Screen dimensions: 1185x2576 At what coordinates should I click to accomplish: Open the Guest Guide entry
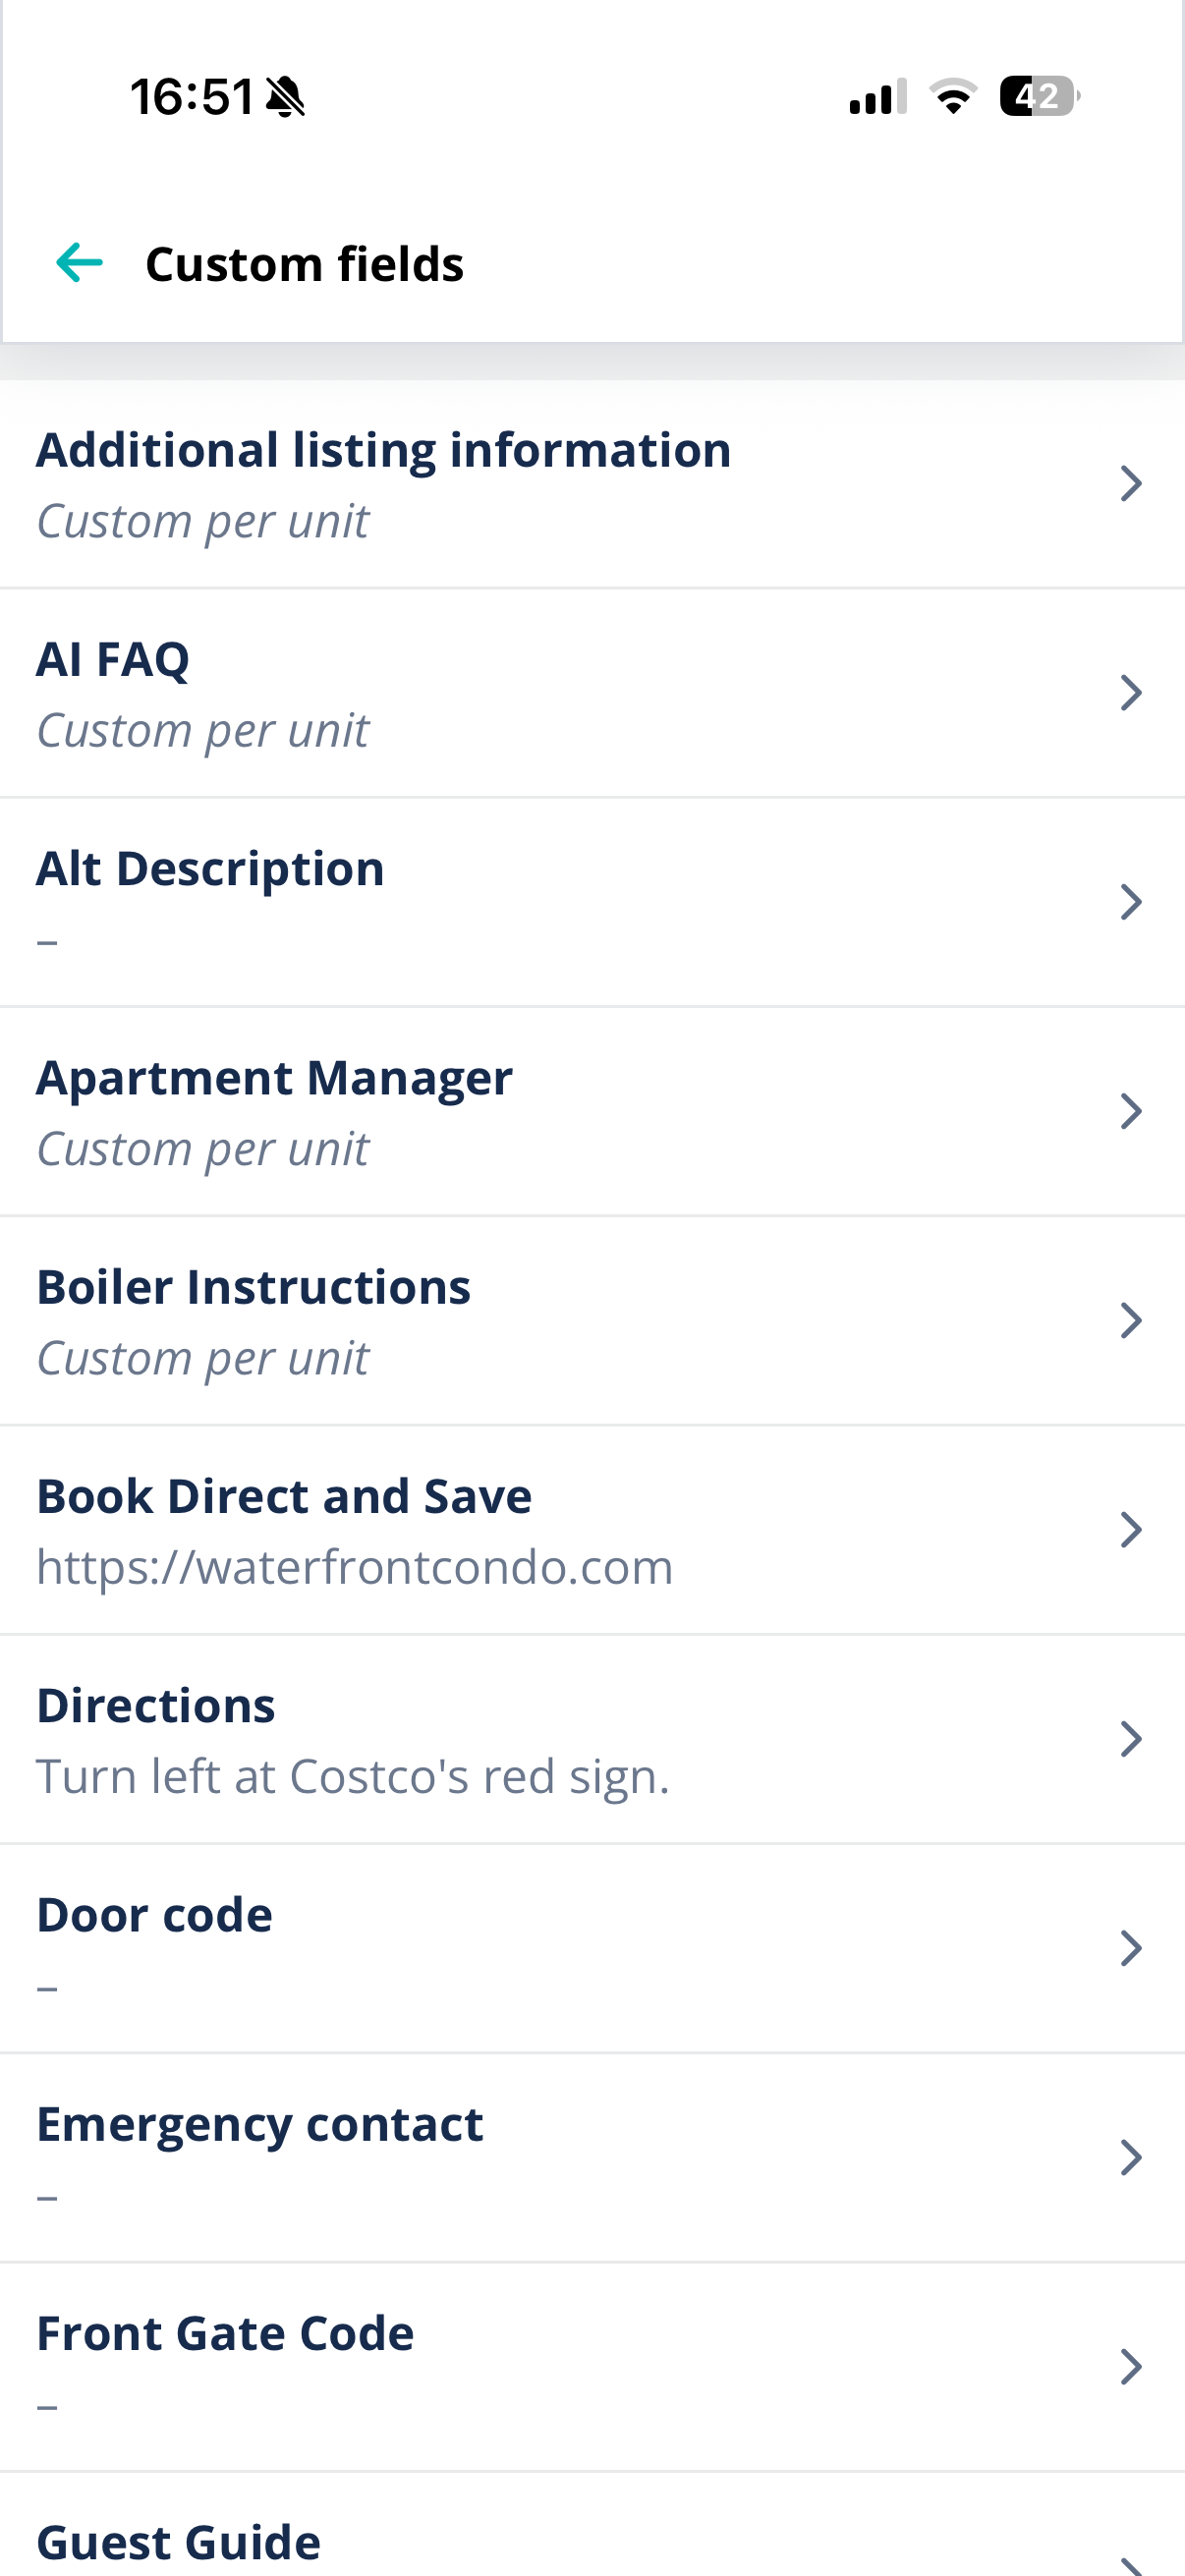pos(592,2526)
